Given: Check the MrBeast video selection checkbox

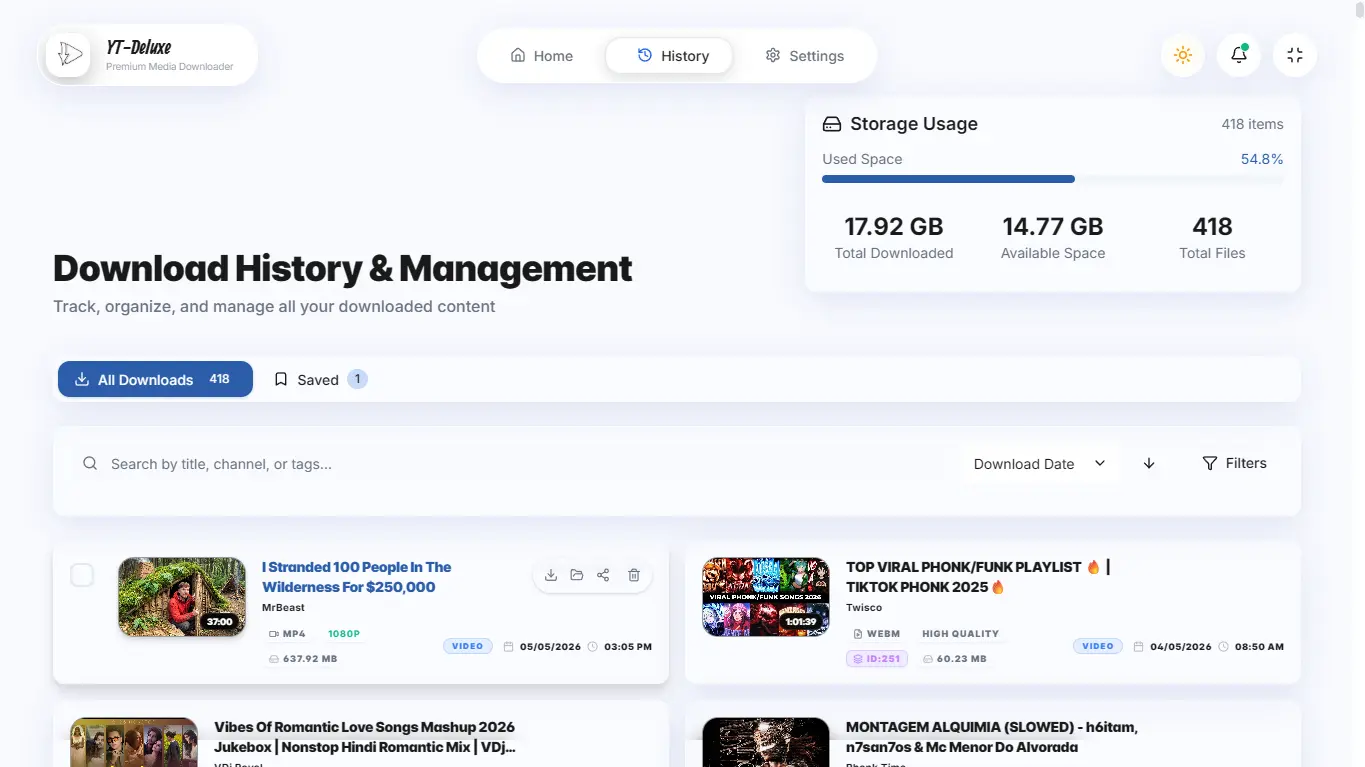Looking at the screenshot, I should tap(82, 574).
